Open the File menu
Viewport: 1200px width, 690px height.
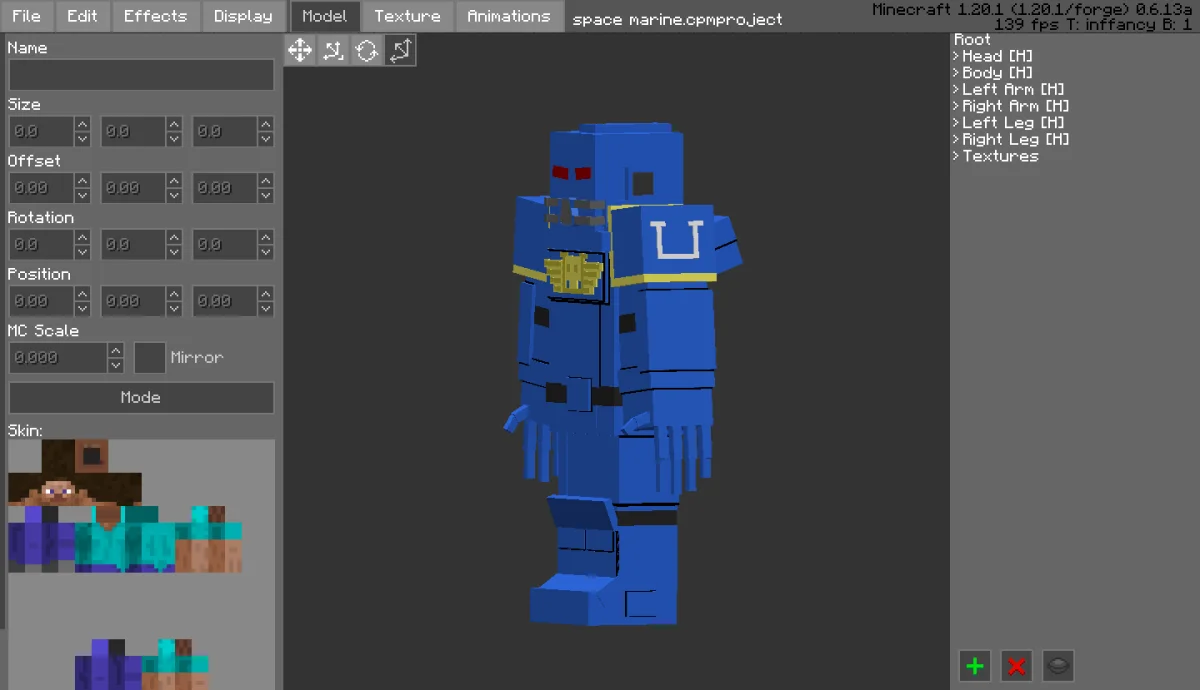point(27,16)
